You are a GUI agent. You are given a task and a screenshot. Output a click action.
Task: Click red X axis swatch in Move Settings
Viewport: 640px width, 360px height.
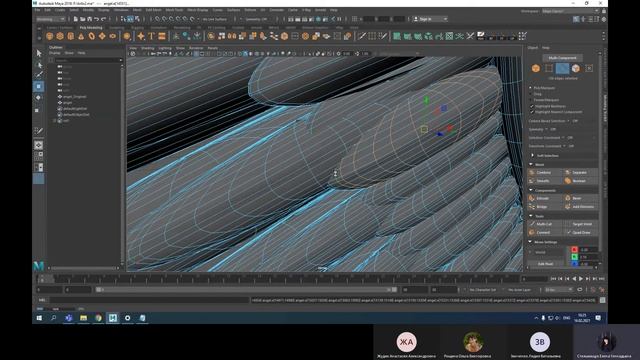click(574, 250)
